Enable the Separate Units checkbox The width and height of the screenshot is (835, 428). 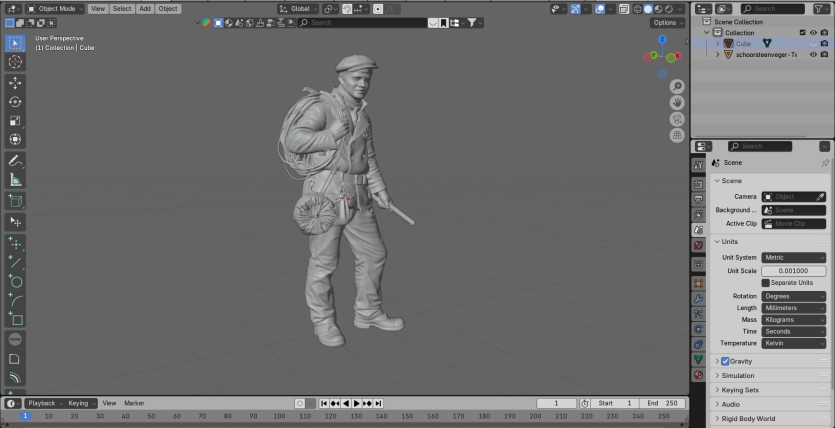766,283
